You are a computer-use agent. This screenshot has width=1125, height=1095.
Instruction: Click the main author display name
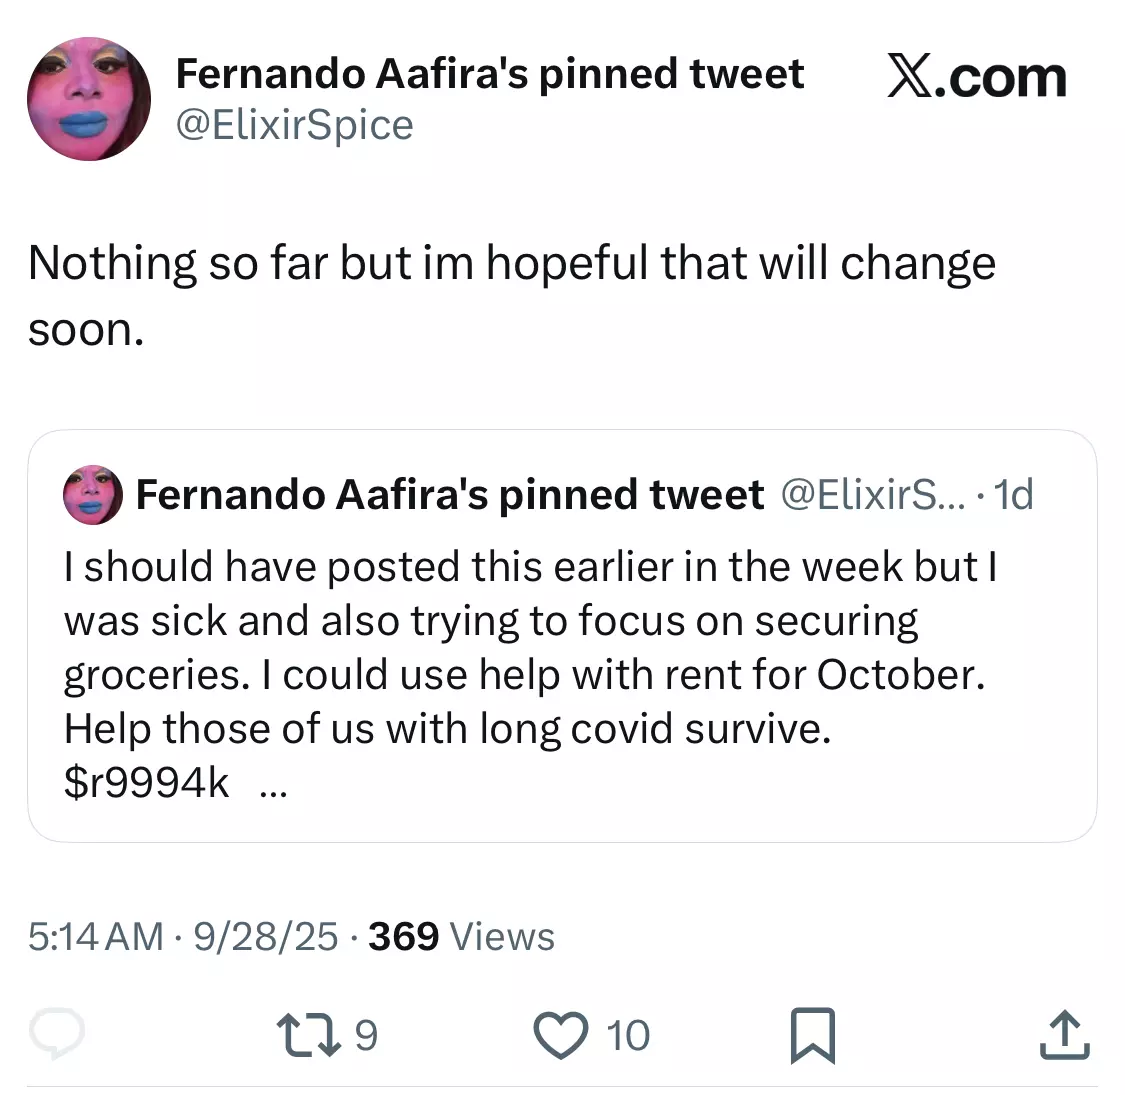coord(490,74)
